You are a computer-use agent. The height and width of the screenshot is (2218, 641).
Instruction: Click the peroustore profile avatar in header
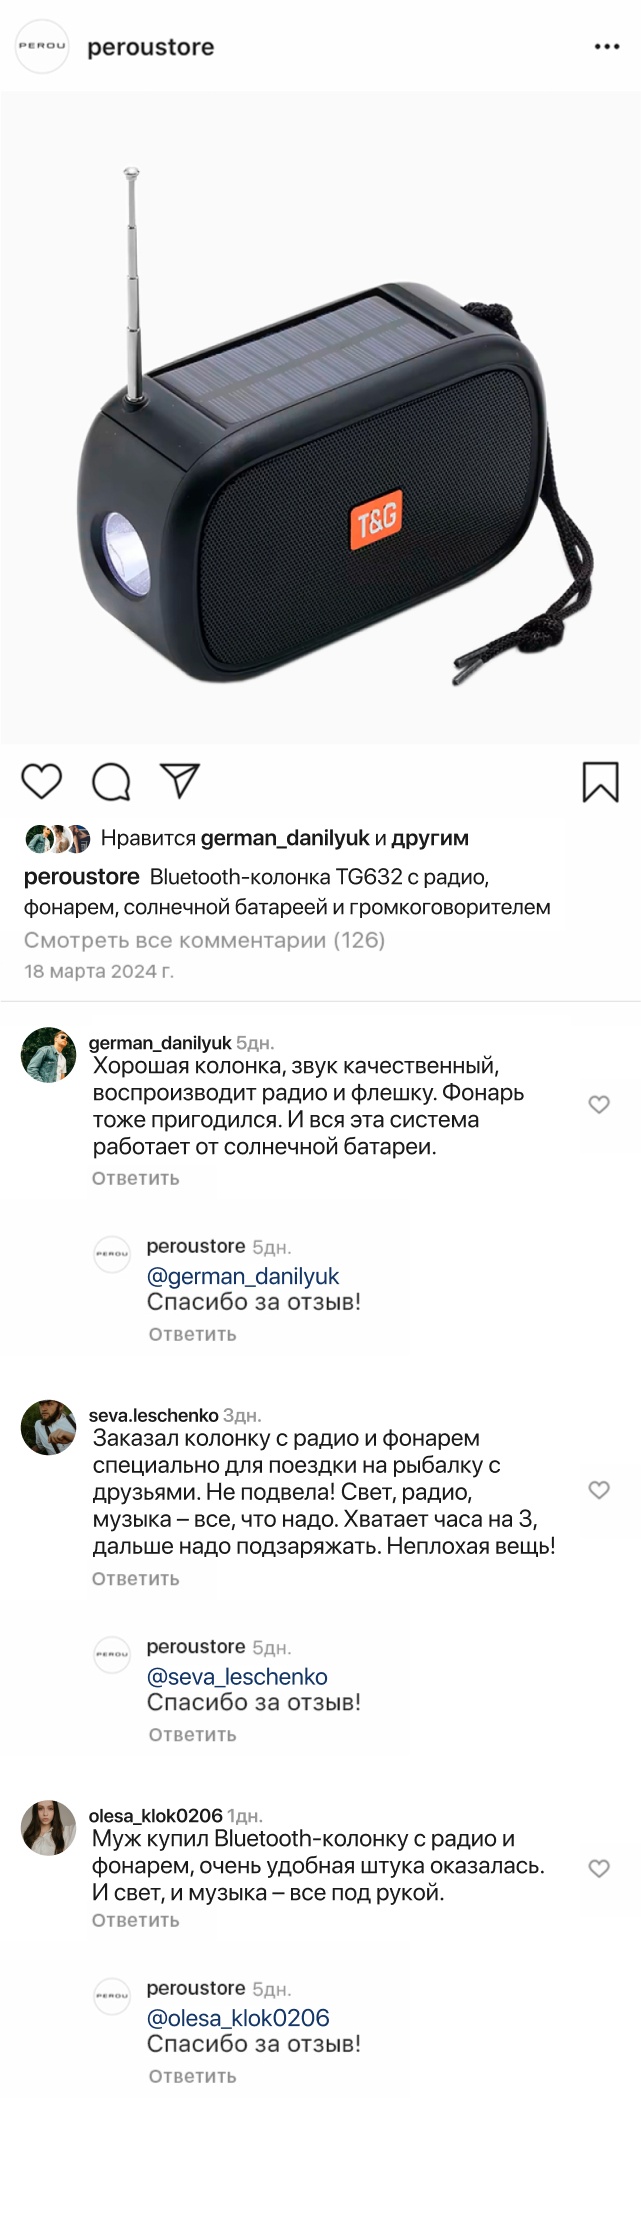42,46
